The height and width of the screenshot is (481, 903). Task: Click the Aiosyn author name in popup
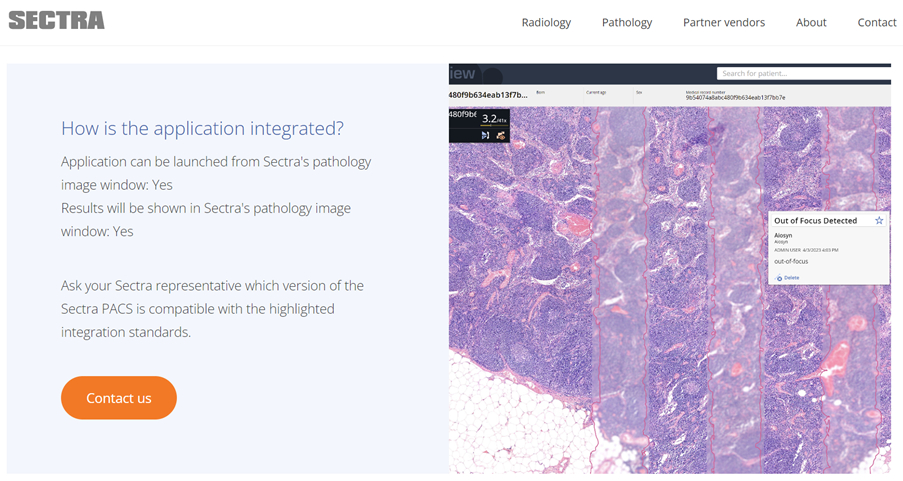click(x=783, y=236)
